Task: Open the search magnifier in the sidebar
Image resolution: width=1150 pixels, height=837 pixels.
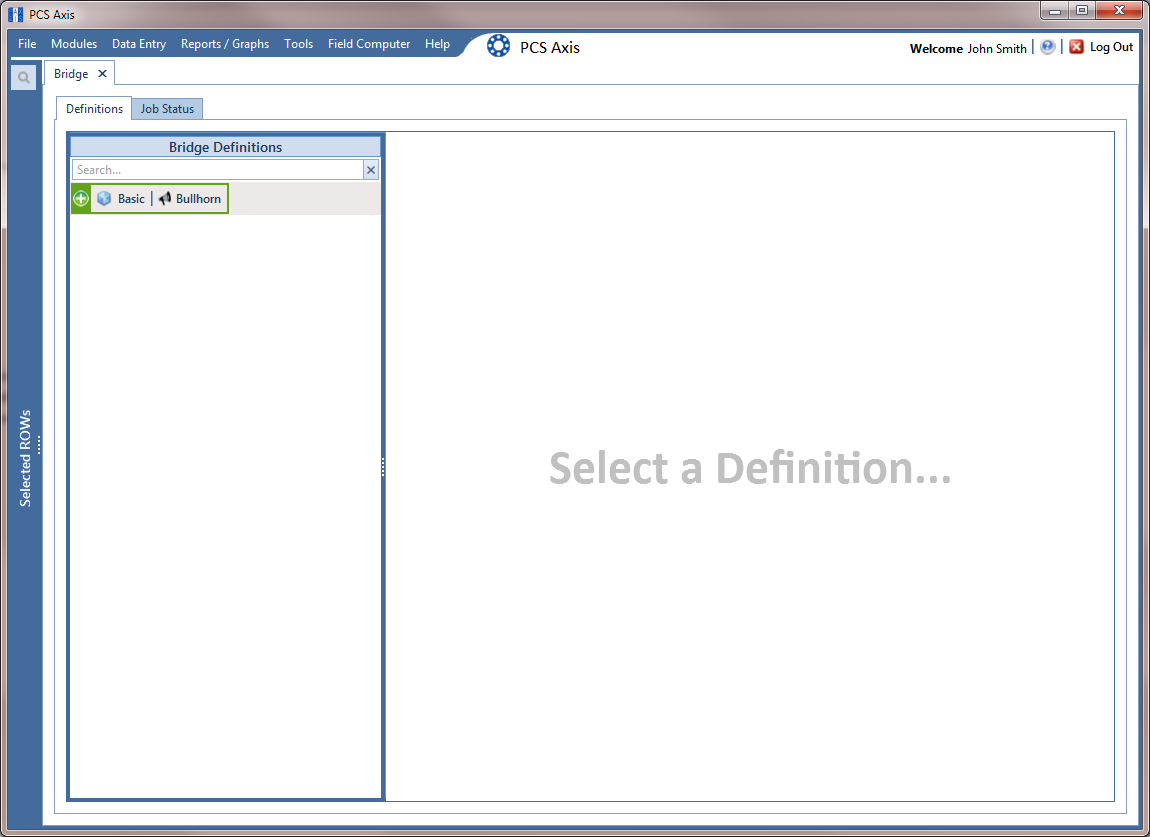Action: coord(23,77)
